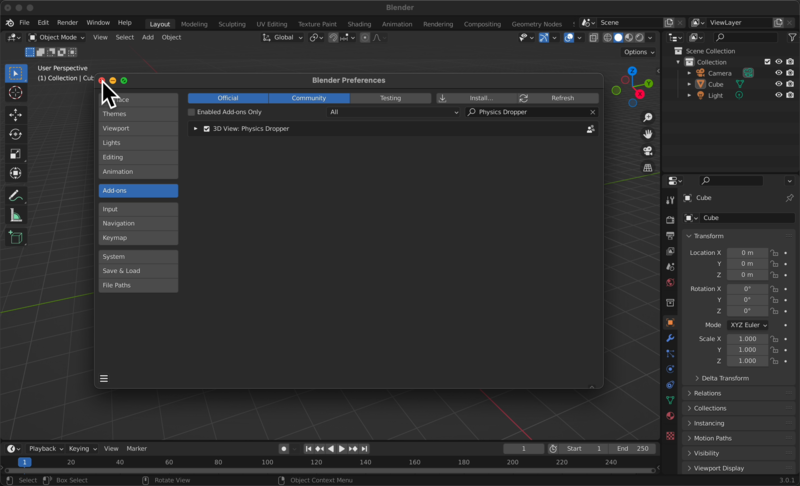This screenshot has width=800, height=486.
Task: Switch to Shading workspace tab
Action: click(x=359, y=24)
